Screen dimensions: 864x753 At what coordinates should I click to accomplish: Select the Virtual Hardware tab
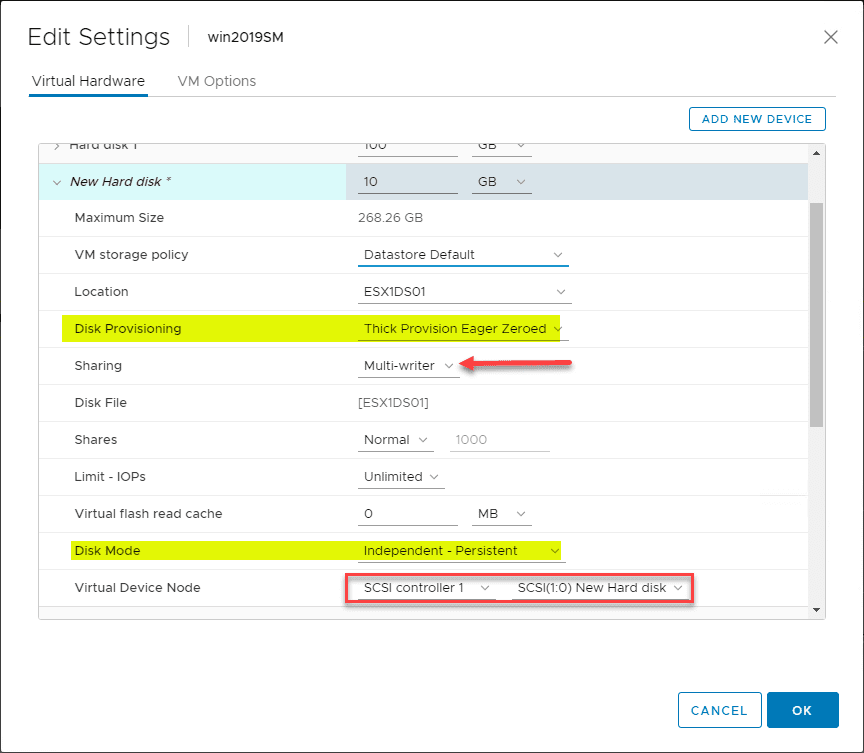(88, 81)
